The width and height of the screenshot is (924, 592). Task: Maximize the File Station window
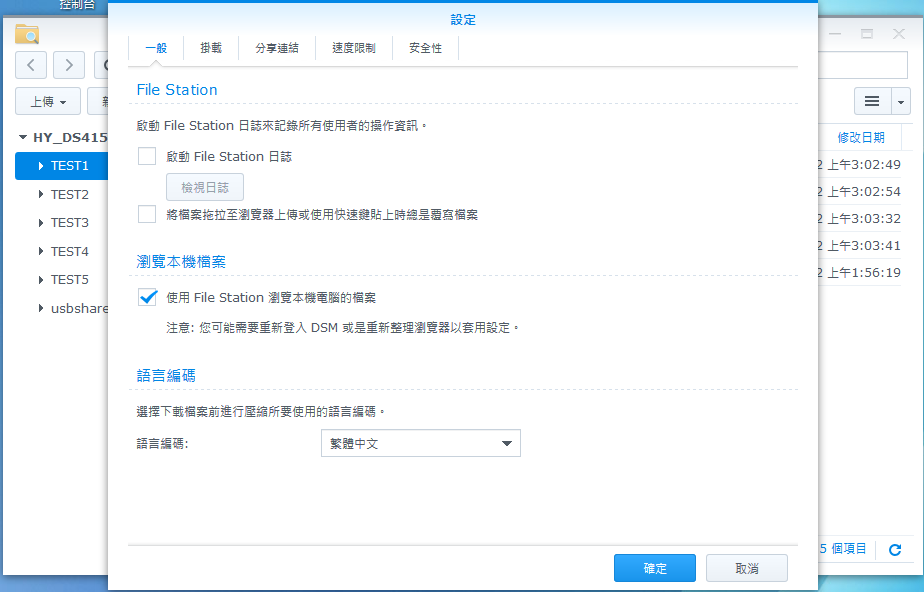click(x=867, y=34)
